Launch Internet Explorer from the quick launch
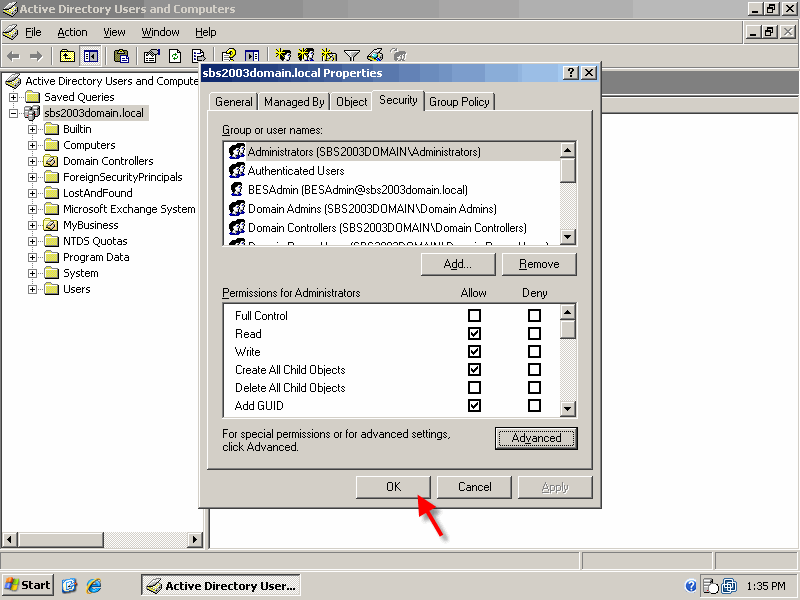 (x=93, y=585)
